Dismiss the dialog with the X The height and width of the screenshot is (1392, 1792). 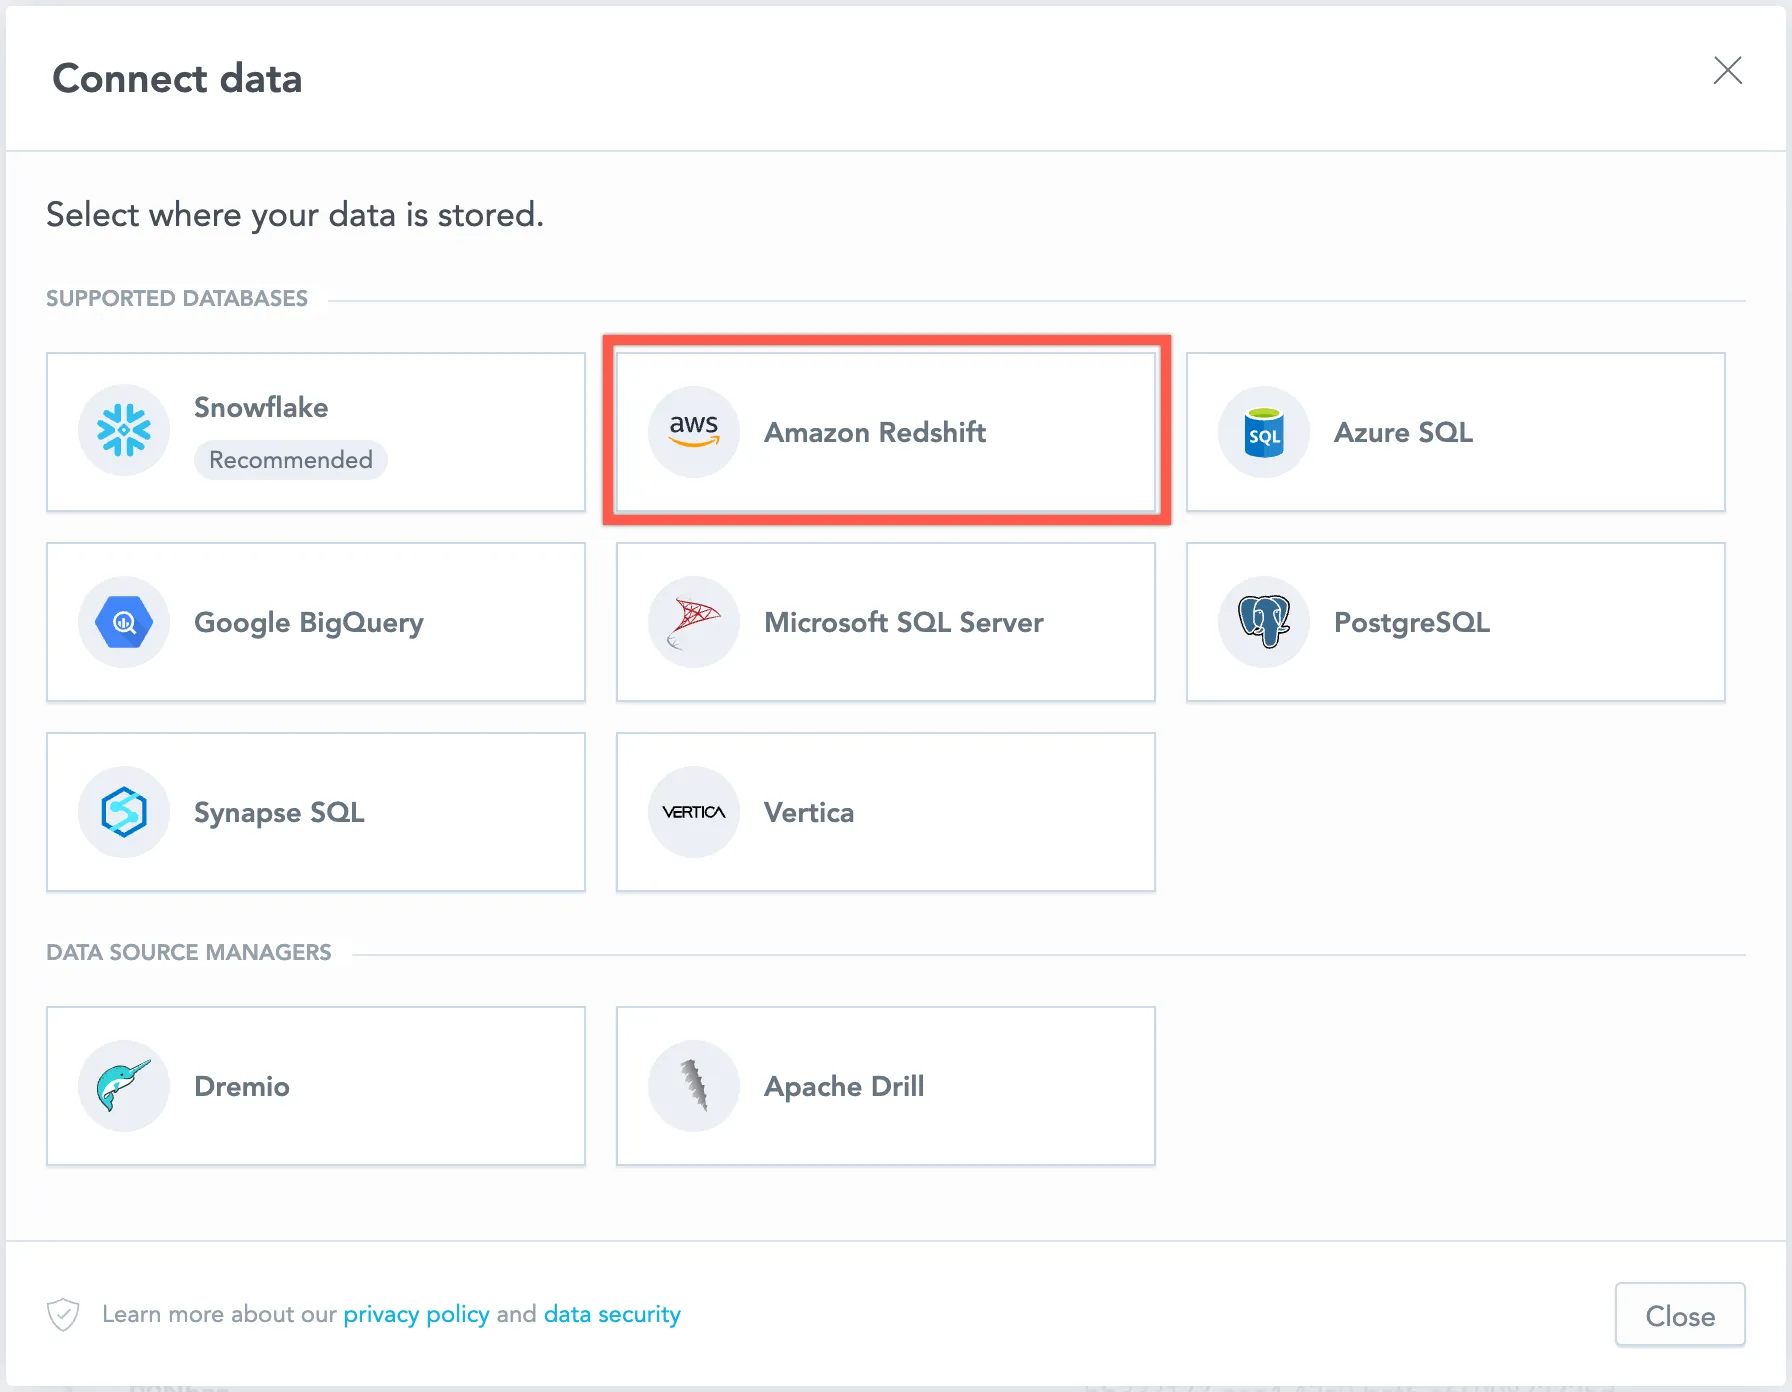tap(1729, 71)
